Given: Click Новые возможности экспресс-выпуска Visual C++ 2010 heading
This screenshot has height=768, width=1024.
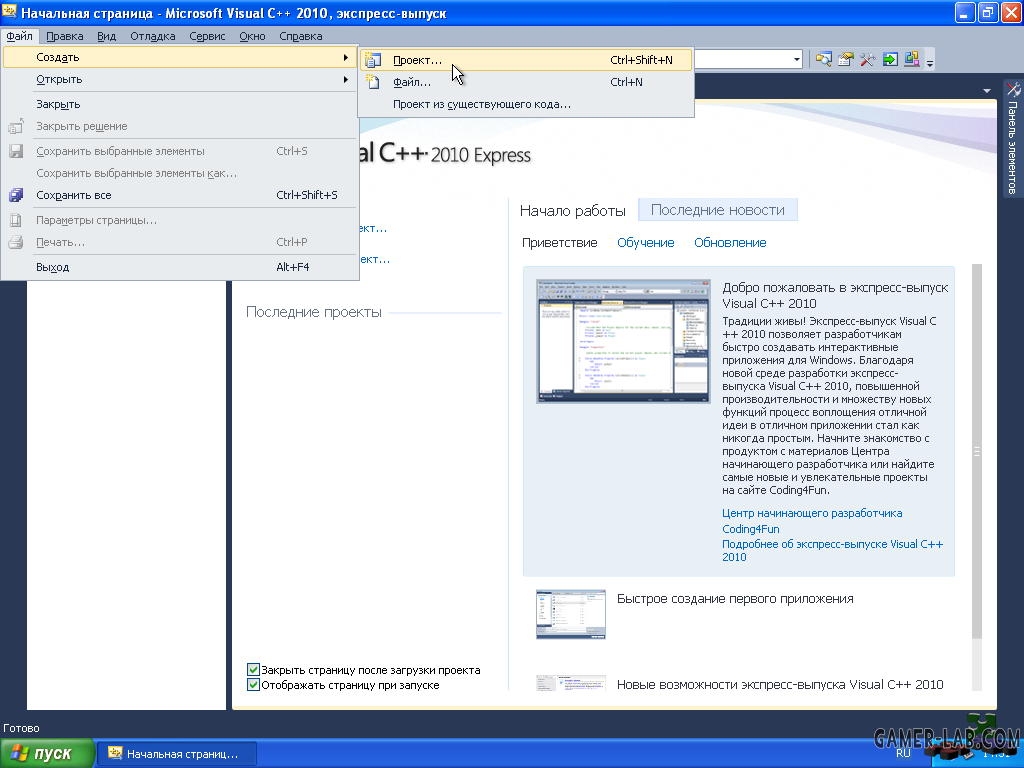Looking at the screenshot, I should (780, 684).
